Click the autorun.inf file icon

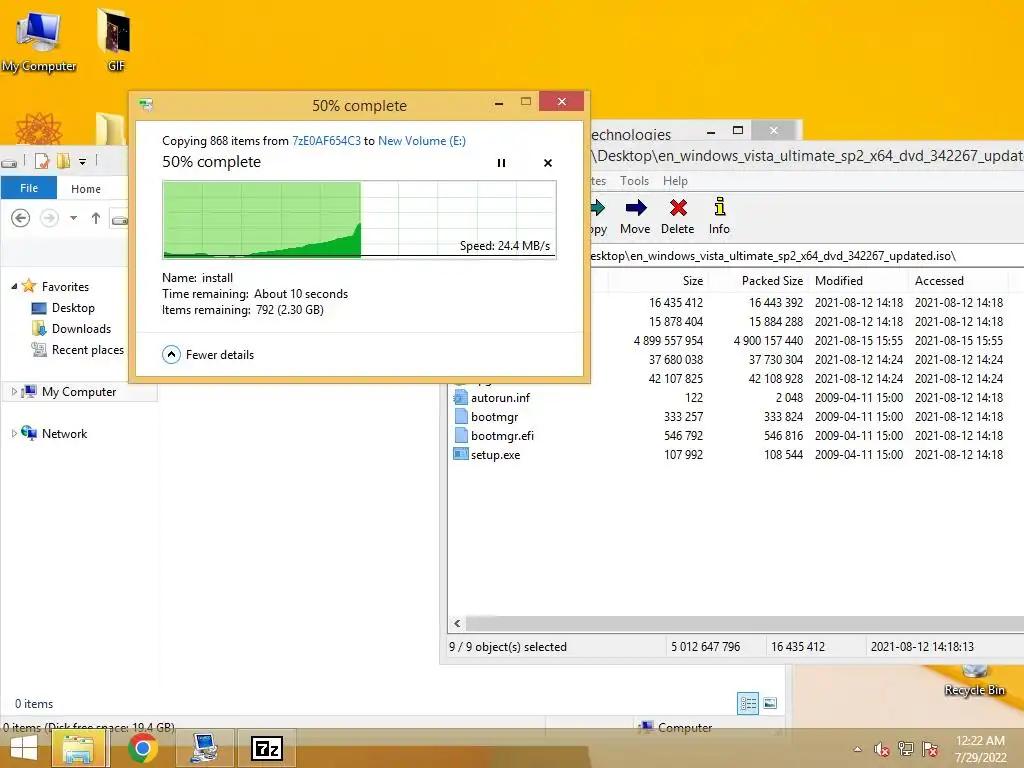point(460,397)
